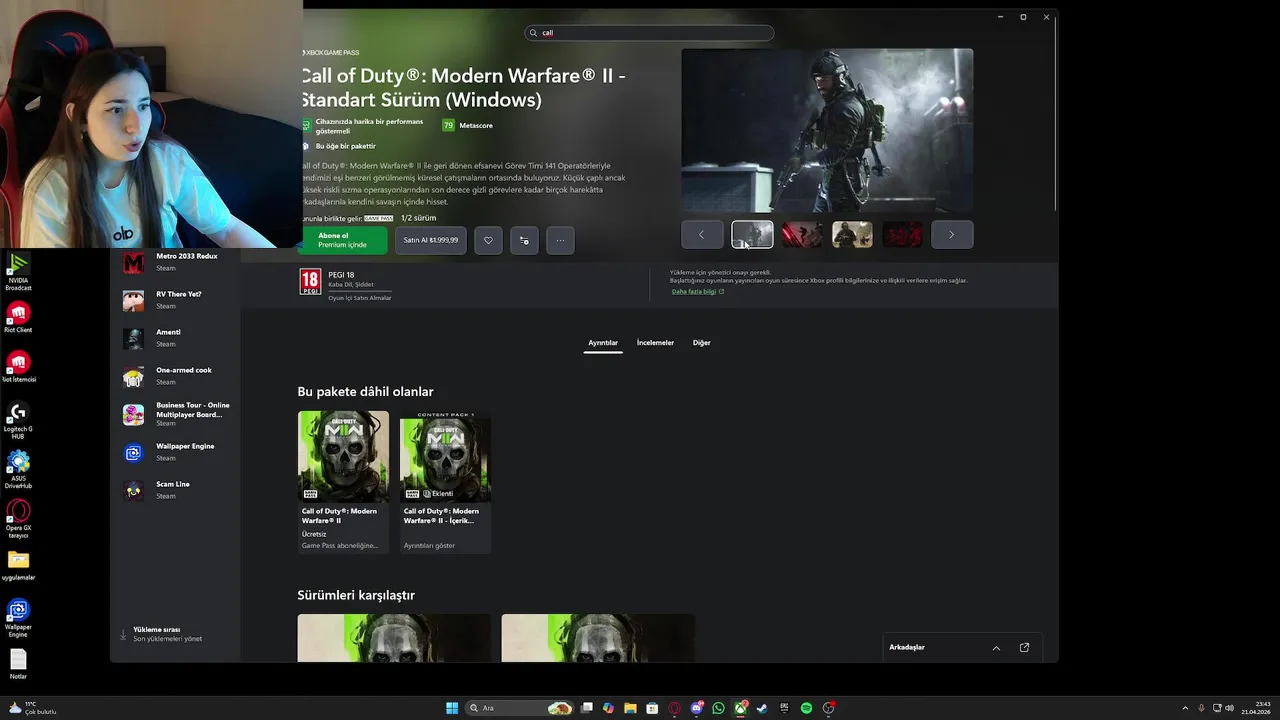Open Epic Games Launcher from taskbar
Screen dimensions: 1280x720
784,708
